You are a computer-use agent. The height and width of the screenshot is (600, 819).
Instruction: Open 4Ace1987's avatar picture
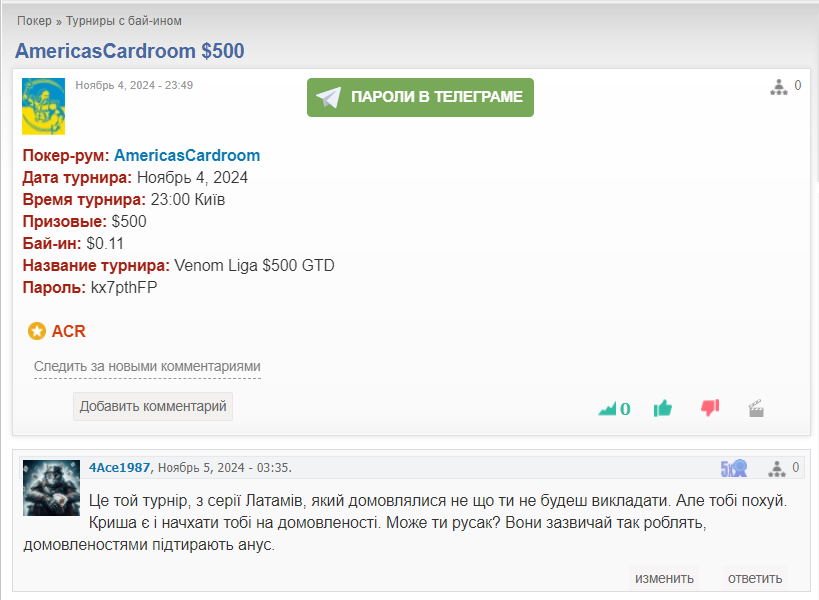(x=51, y=488)
